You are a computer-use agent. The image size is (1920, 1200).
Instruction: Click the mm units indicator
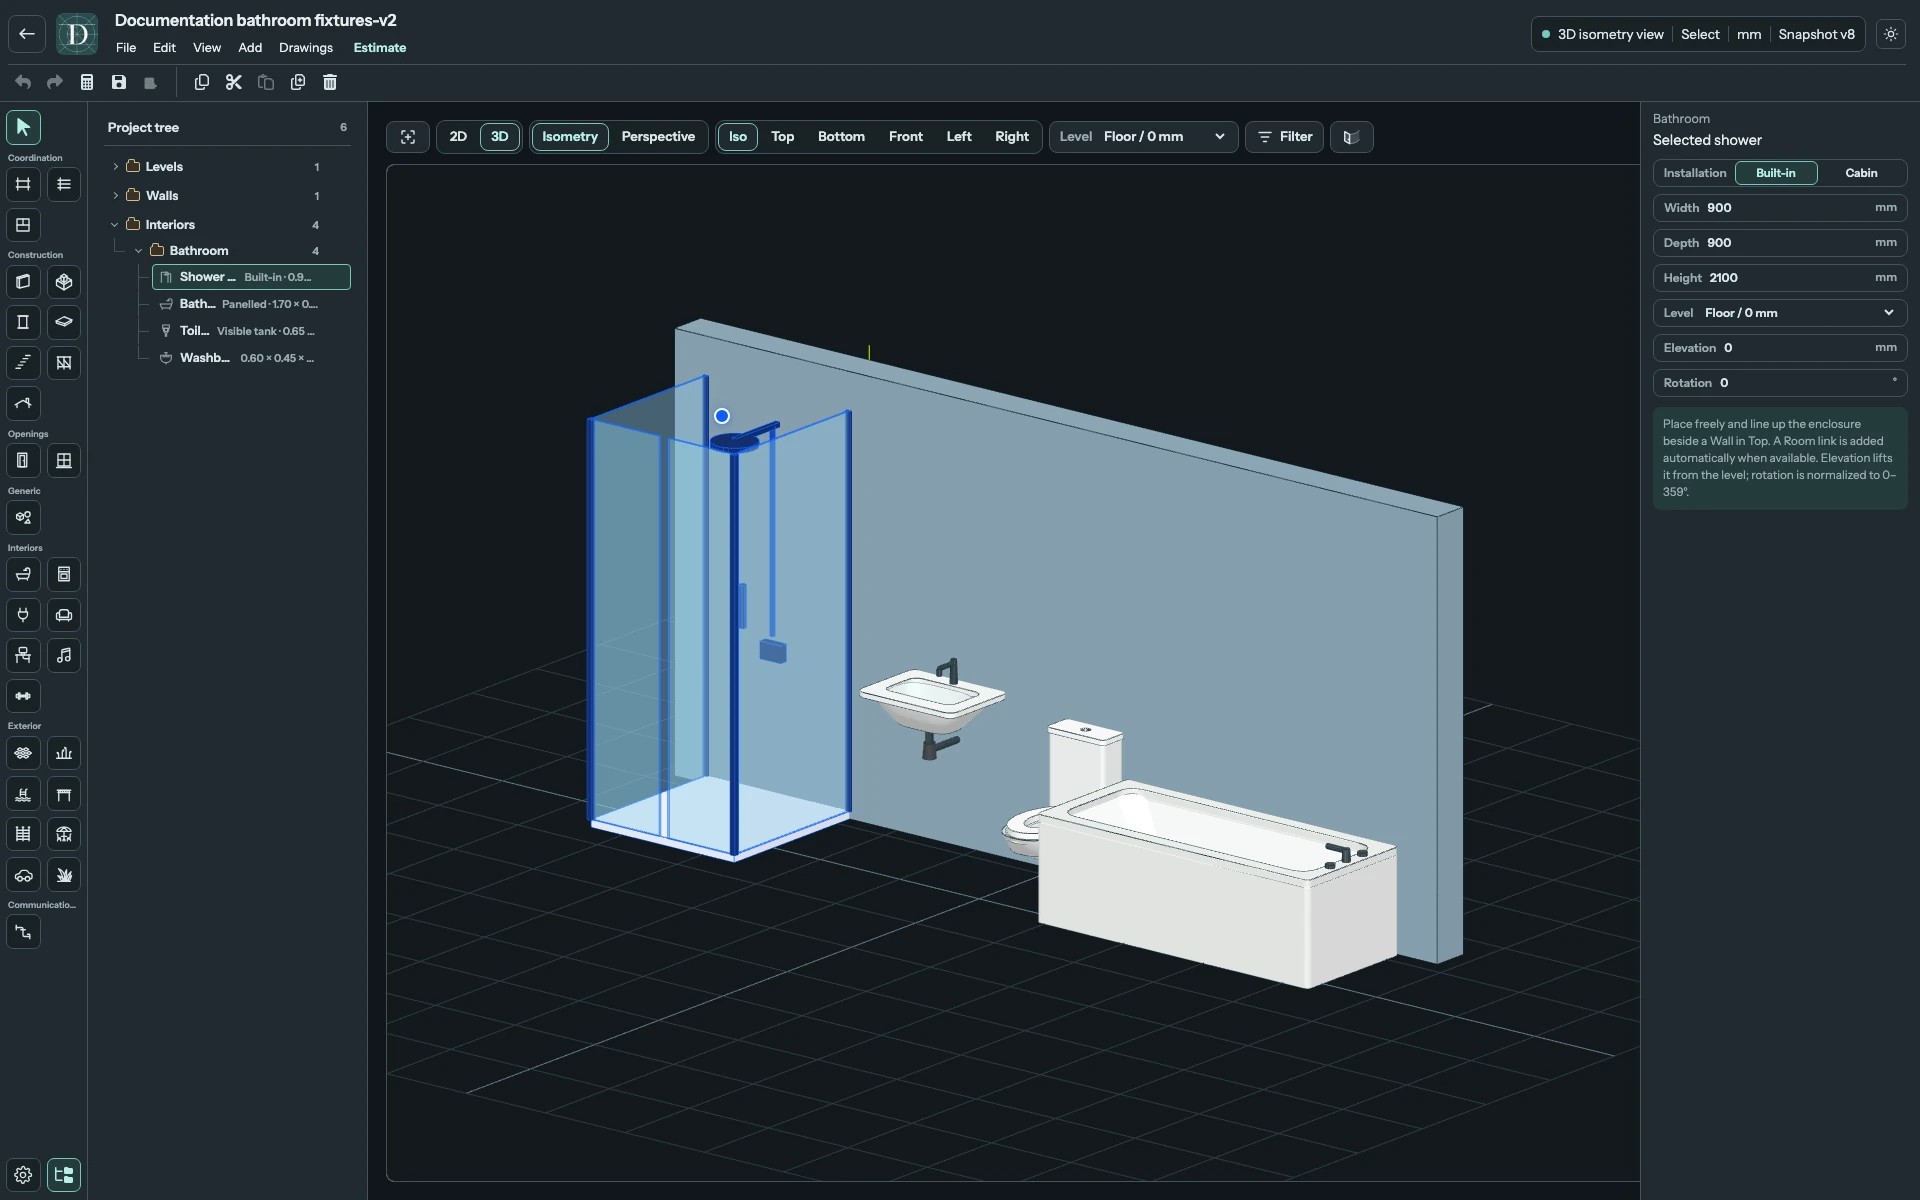point(1749,34)
